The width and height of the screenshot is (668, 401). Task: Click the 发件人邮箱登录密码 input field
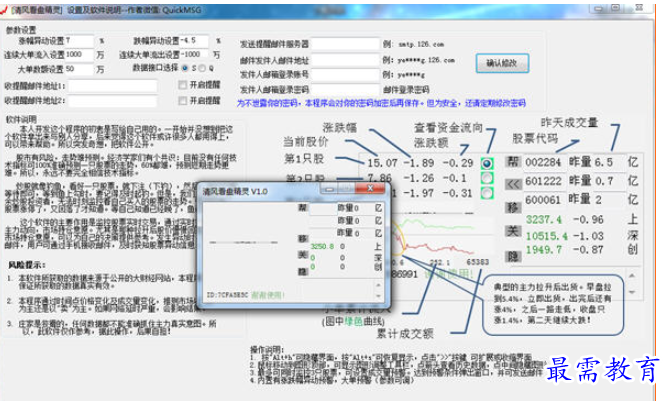[x=345, y=89]
